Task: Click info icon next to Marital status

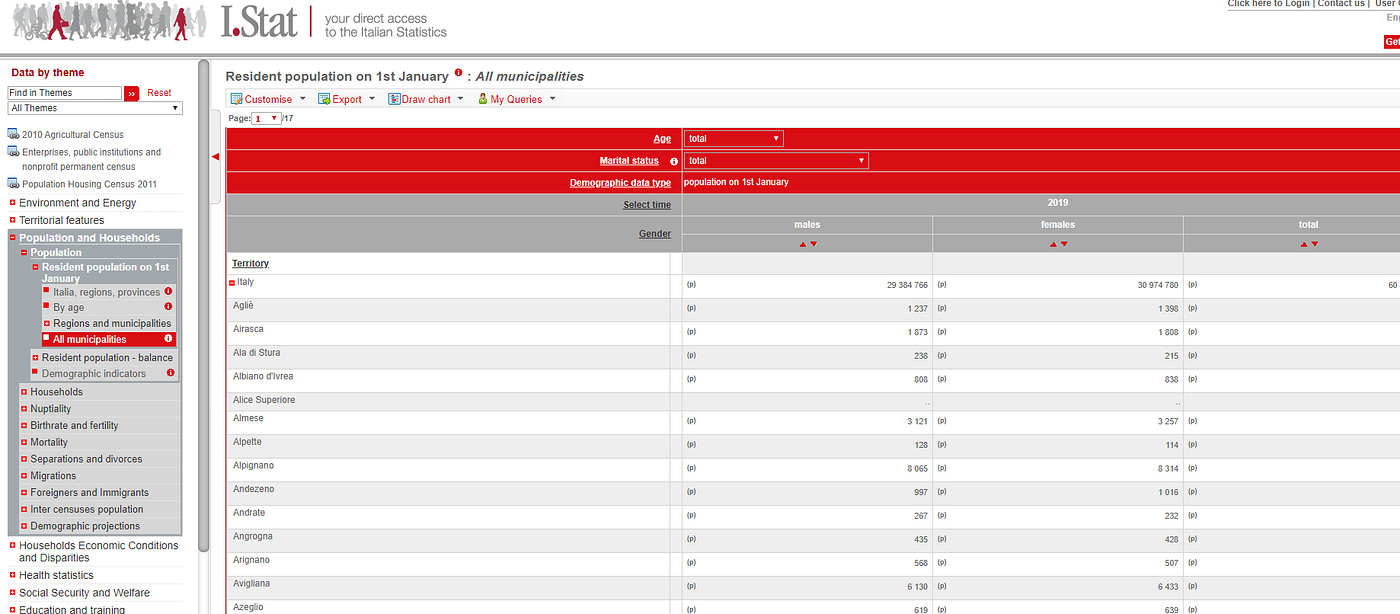Action: point(674,161)
